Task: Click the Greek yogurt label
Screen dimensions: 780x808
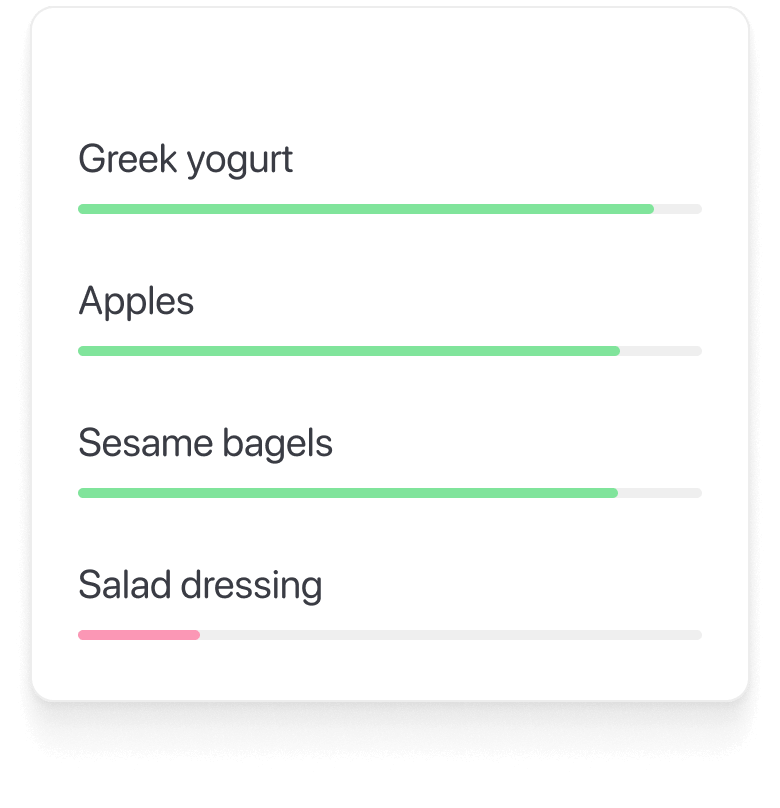Action: click(x=185, y=160)
